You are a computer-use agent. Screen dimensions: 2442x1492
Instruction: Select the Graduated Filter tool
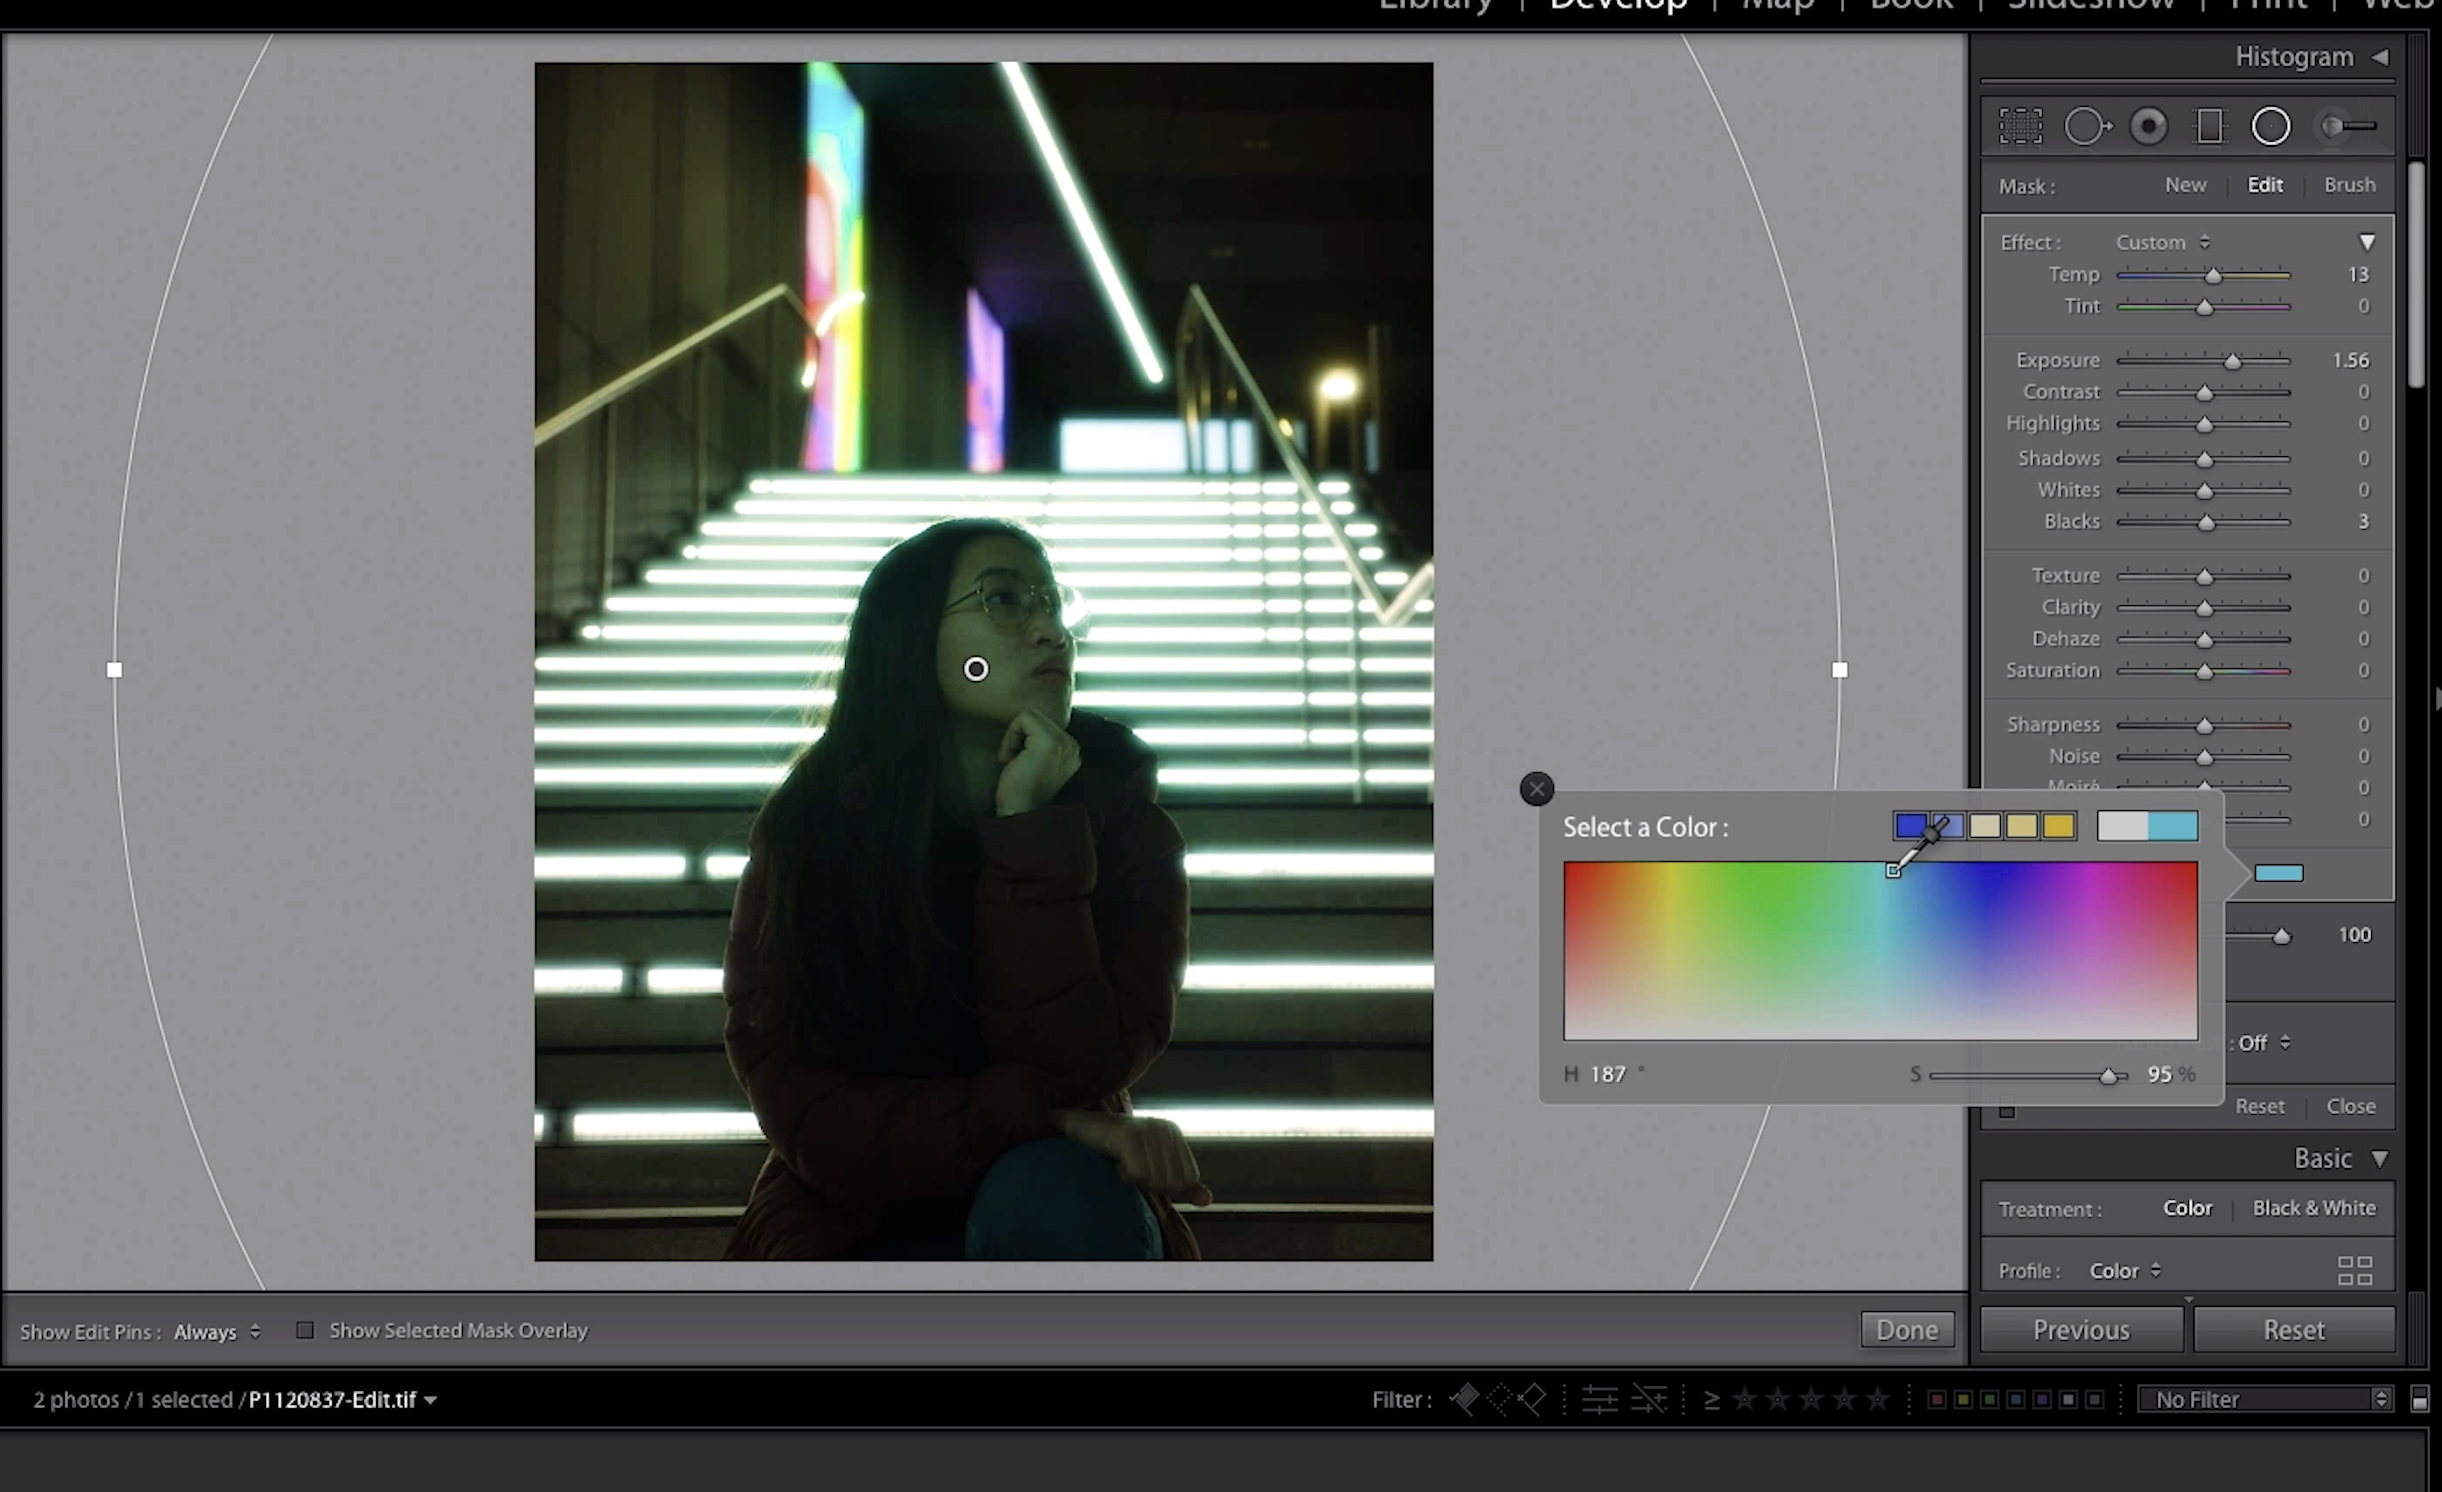click(2209, 127)
